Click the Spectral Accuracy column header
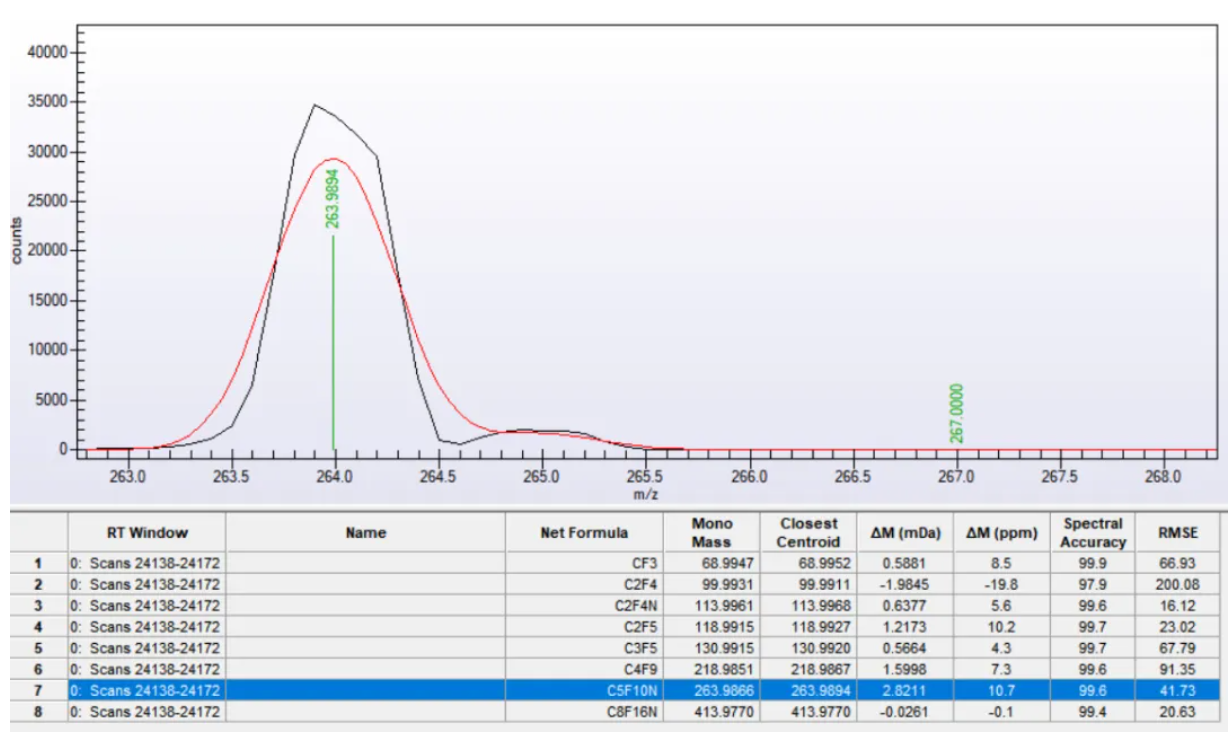The height and width of the screenshot is (732, 1232). tap(1093, 533)
